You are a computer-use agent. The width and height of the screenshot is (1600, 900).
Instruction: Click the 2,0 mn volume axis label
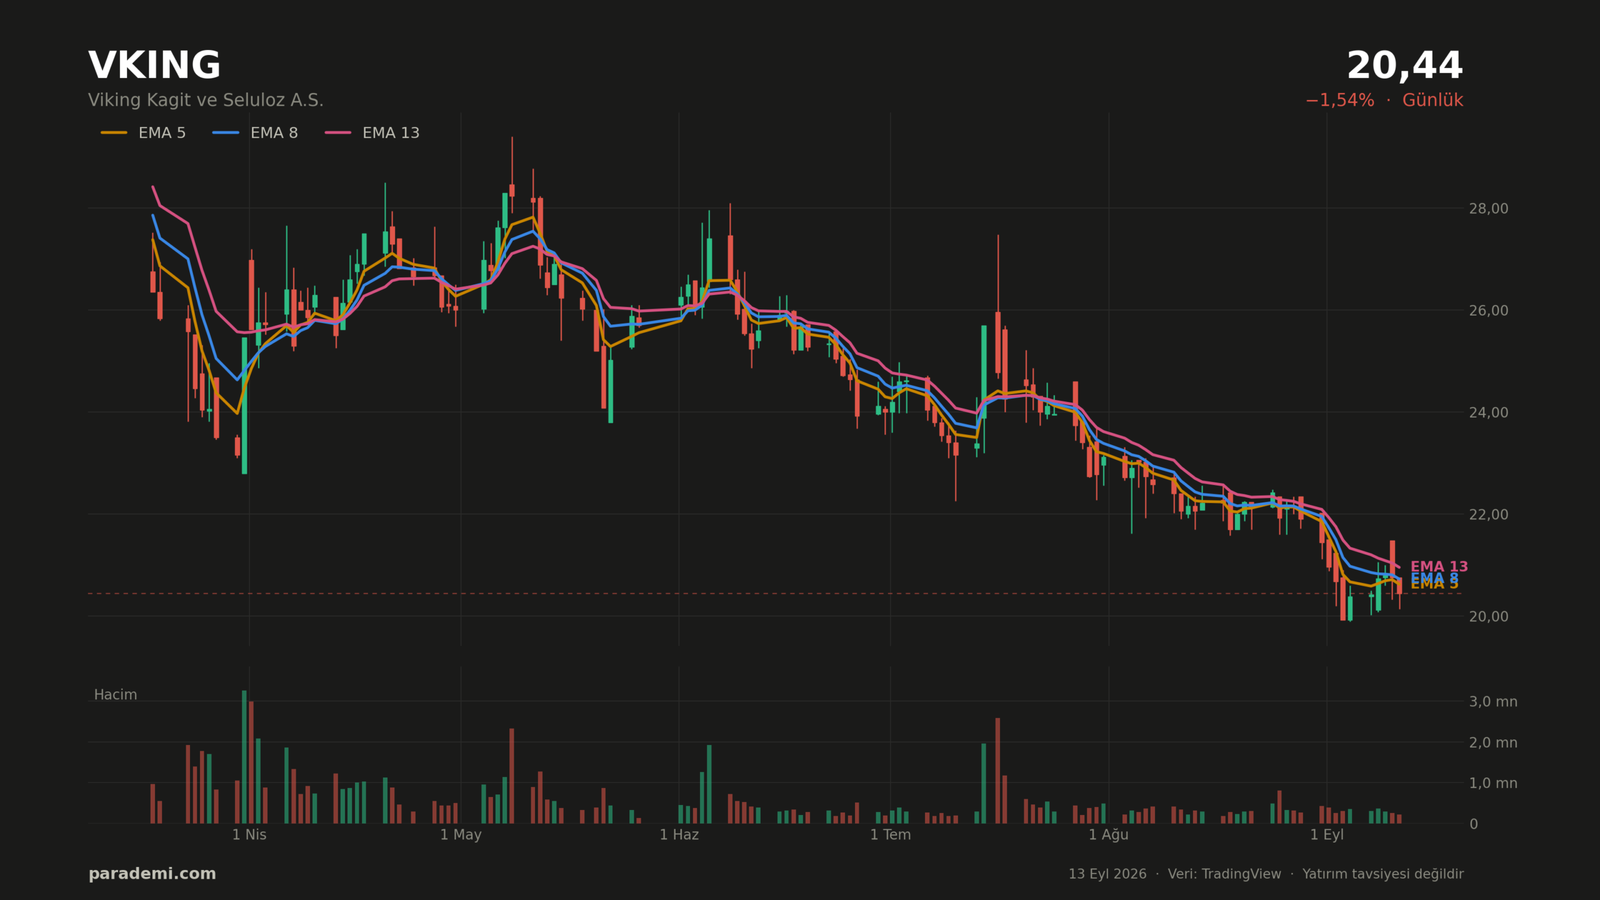pos(1493,743)
